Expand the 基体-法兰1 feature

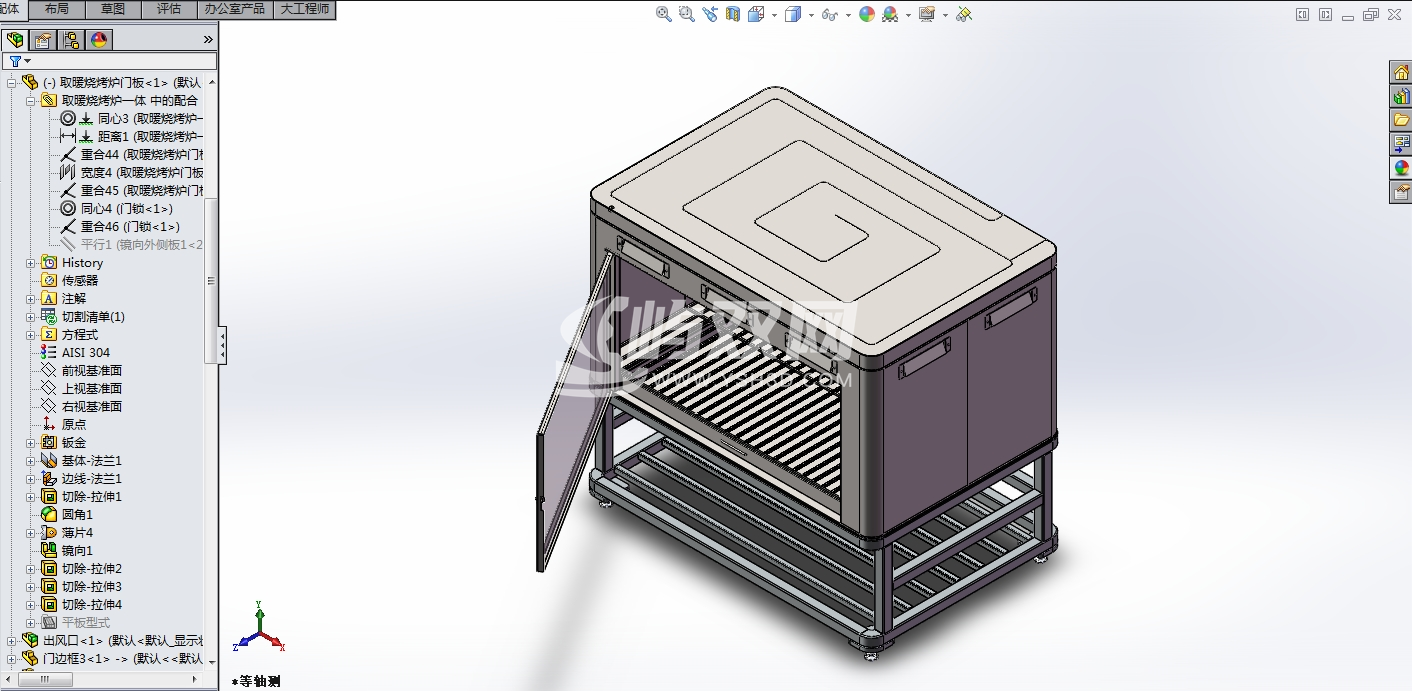[30, 461]
